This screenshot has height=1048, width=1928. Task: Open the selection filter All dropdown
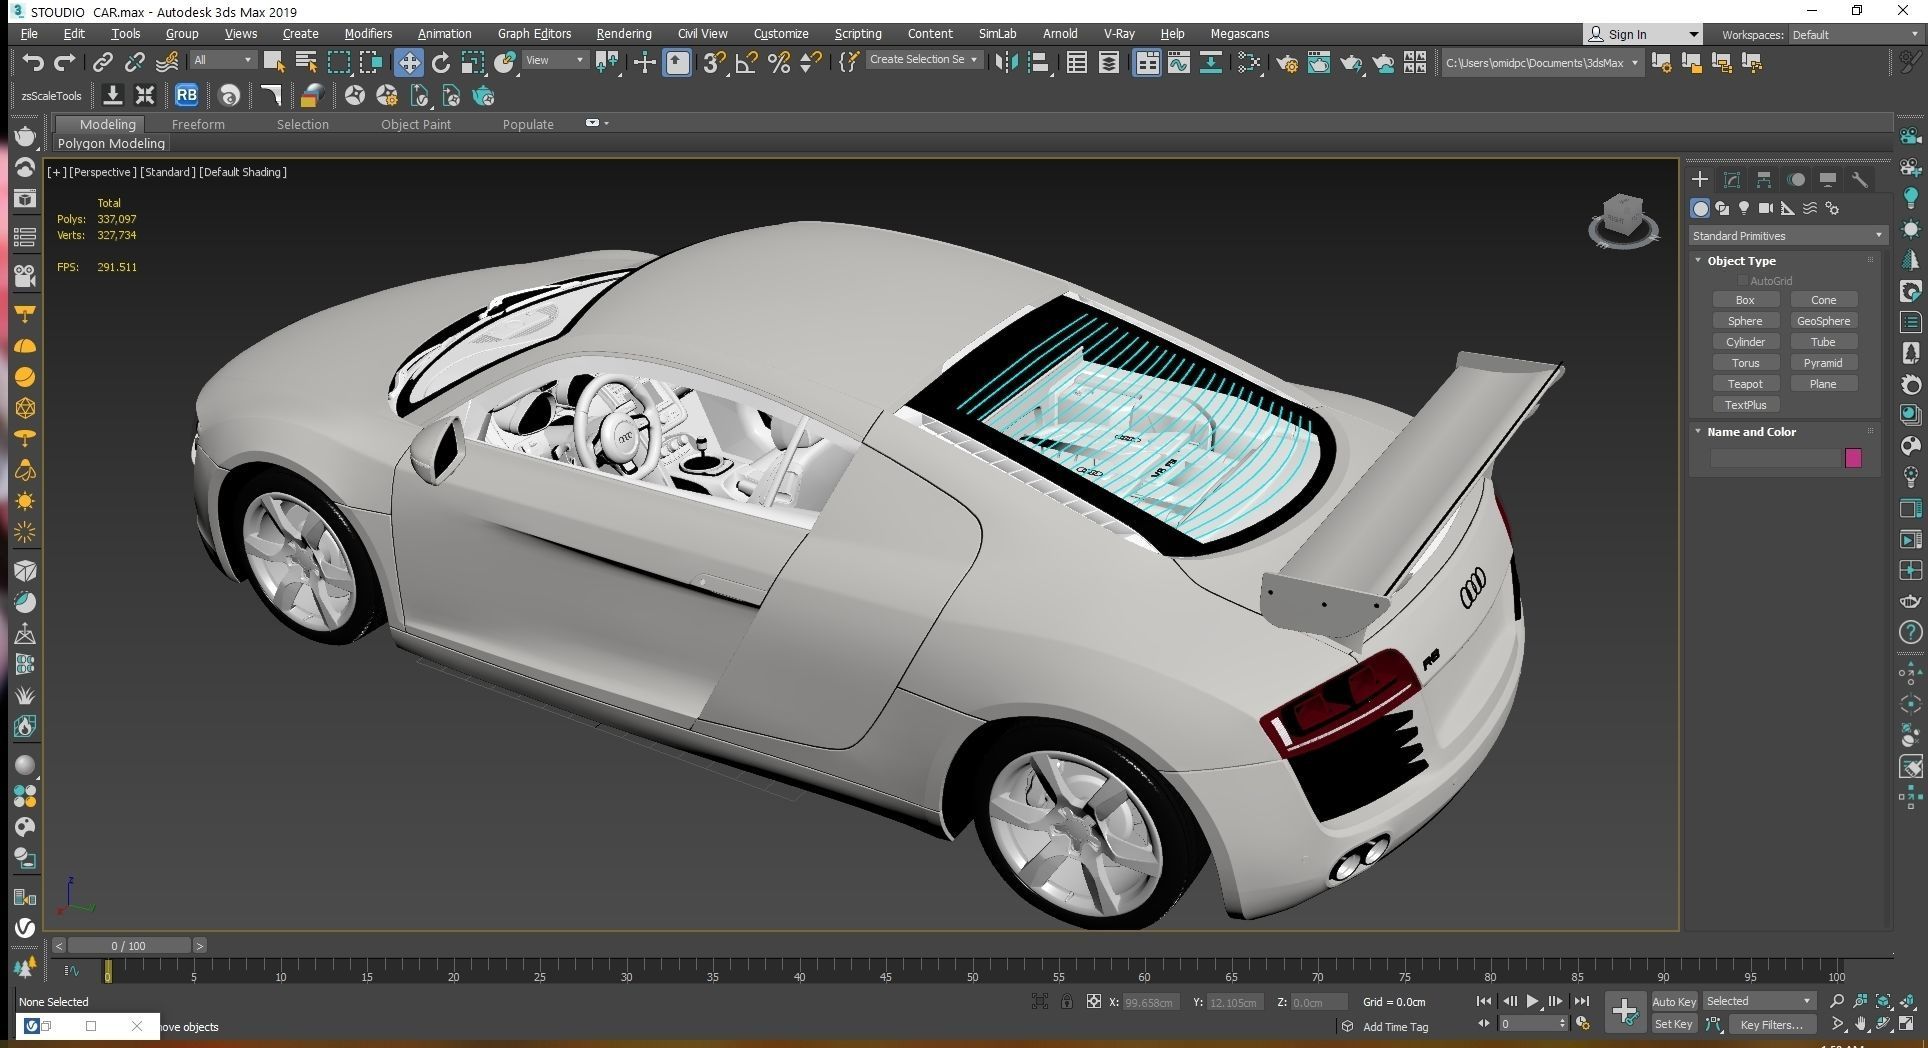coord(223,60)
